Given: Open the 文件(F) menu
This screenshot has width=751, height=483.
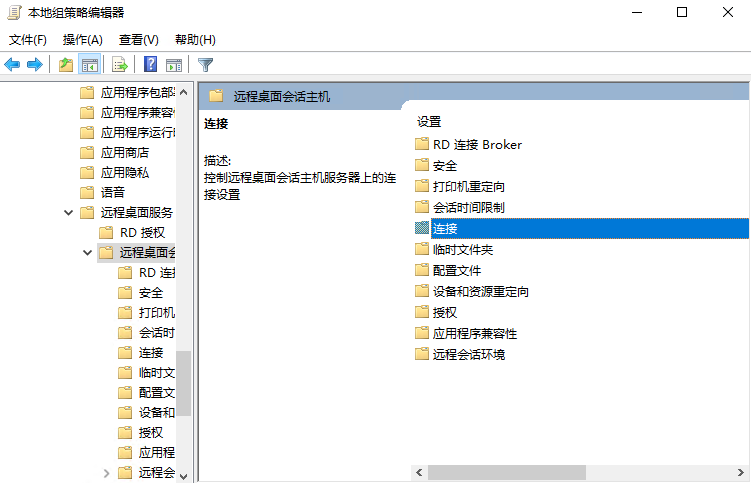Looking at the screenshot, I should 28,40.
